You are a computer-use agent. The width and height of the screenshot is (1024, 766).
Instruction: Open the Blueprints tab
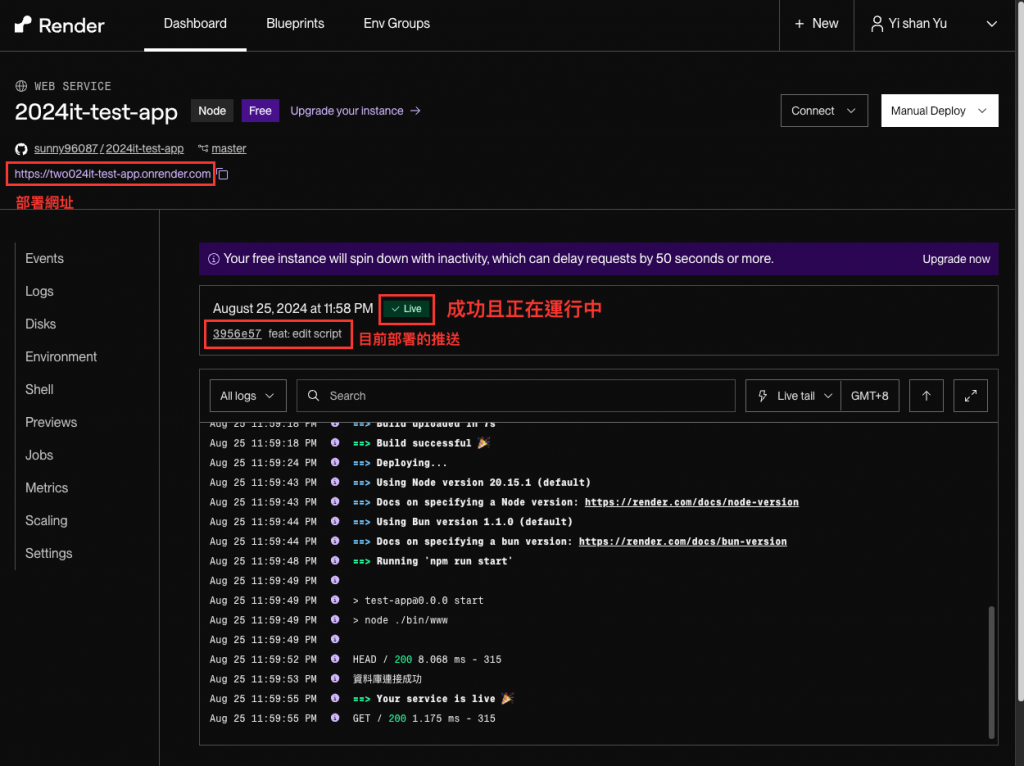click(x=295, y=24)
